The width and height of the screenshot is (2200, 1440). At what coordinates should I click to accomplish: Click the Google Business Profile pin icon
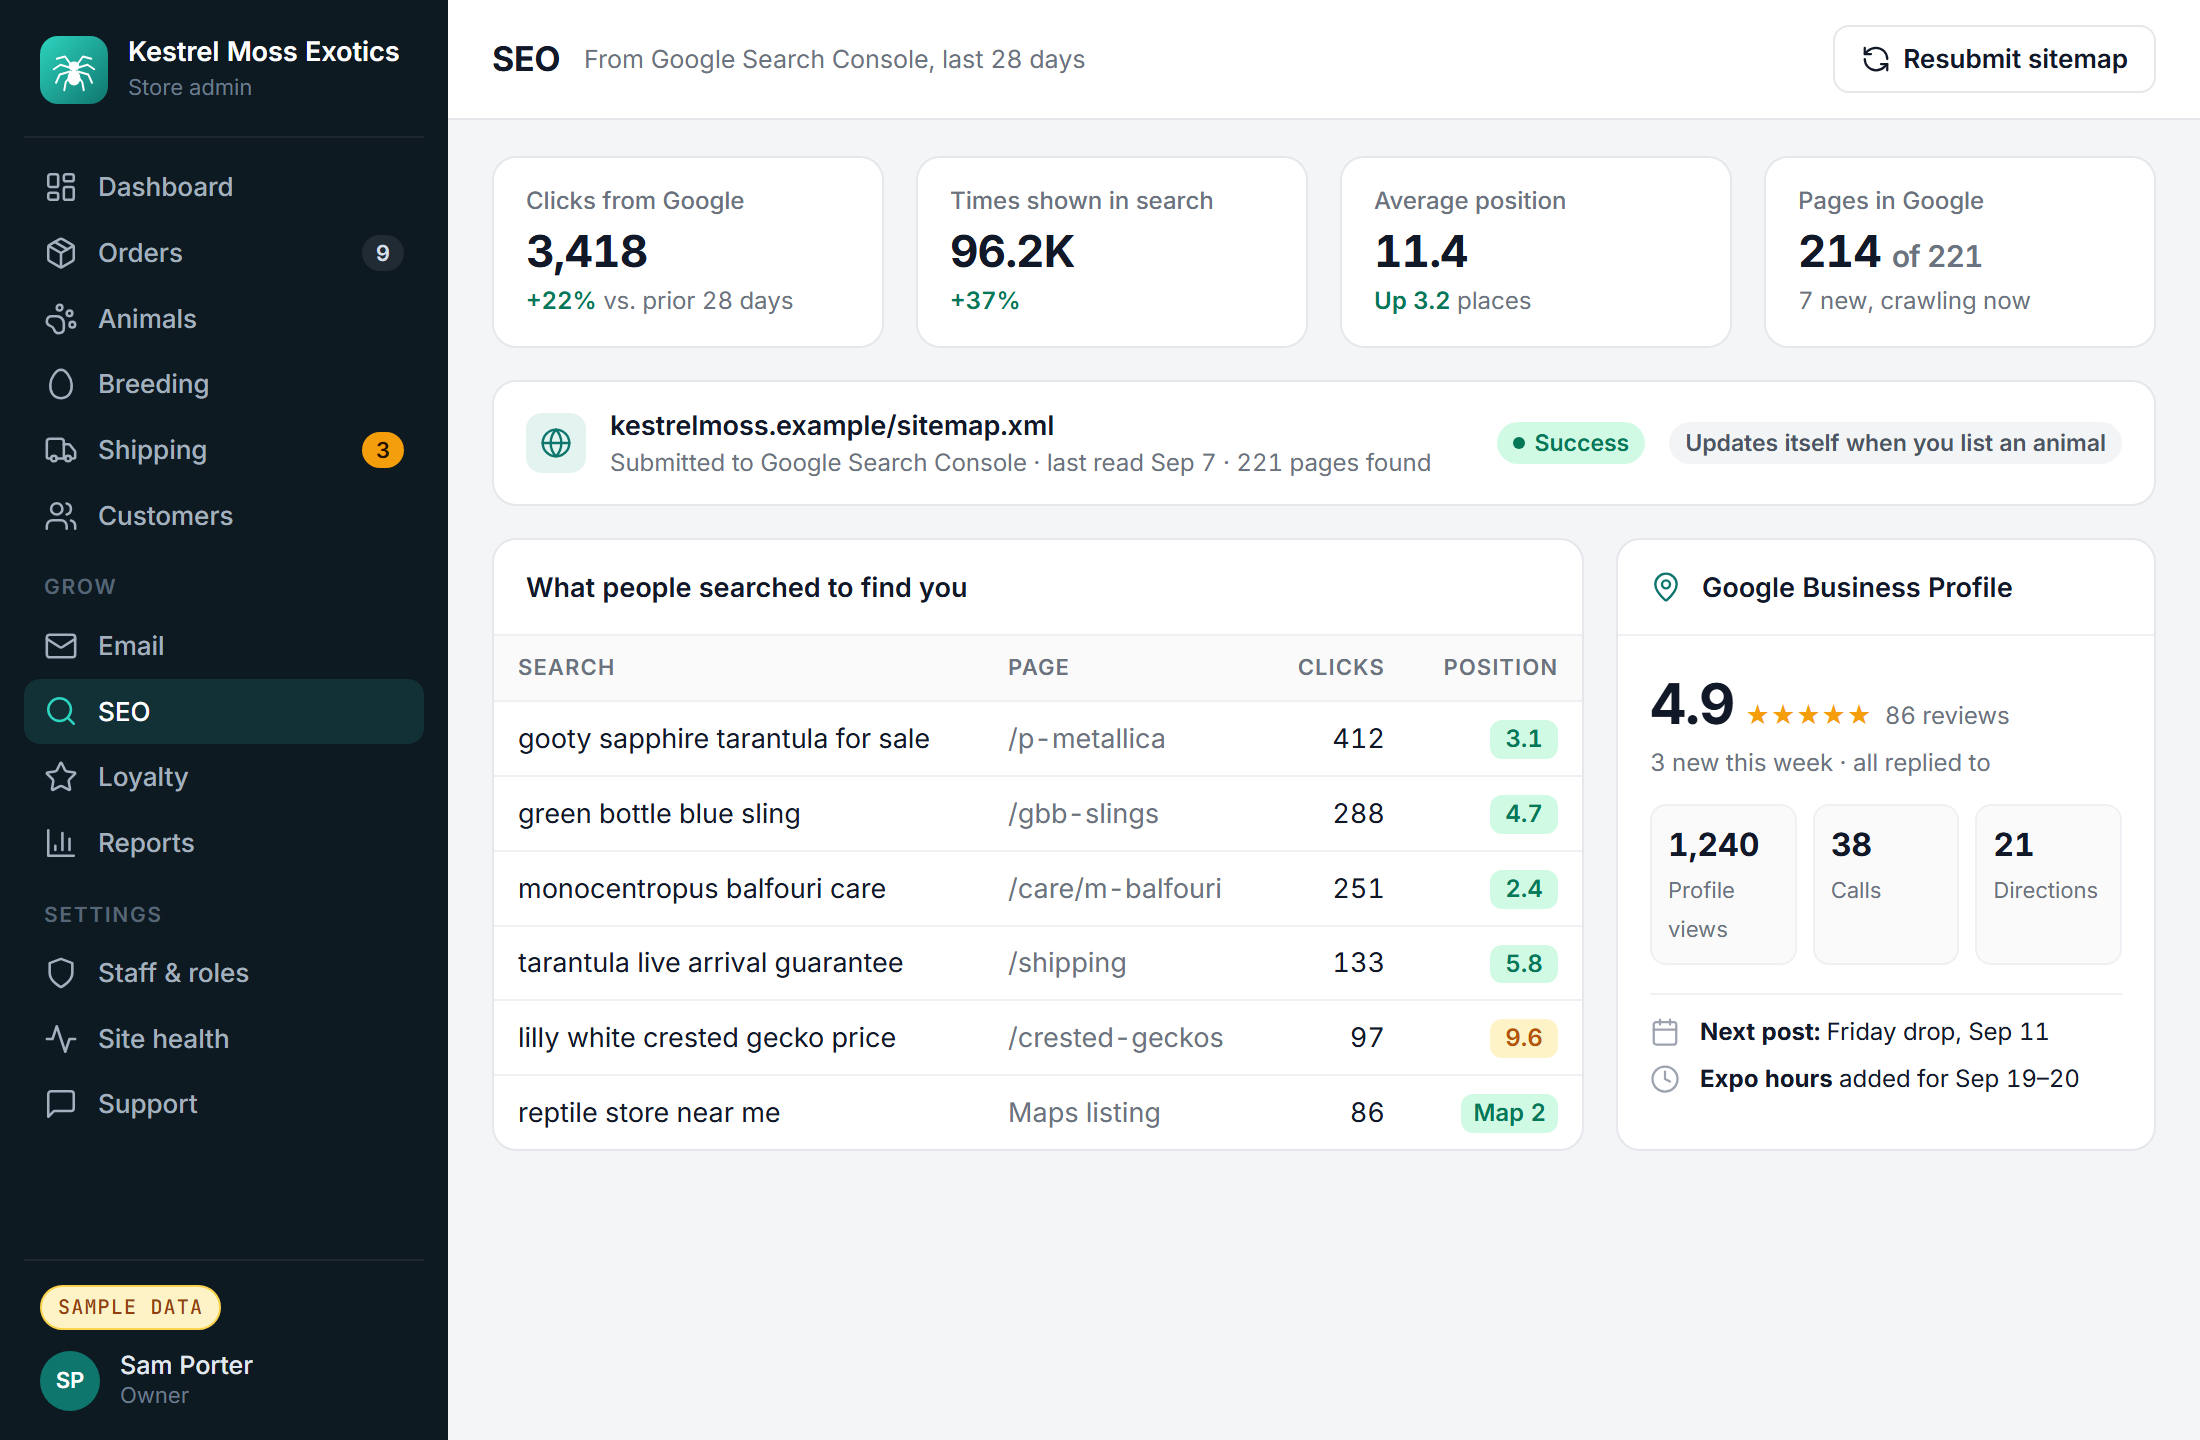point(1666,587)
